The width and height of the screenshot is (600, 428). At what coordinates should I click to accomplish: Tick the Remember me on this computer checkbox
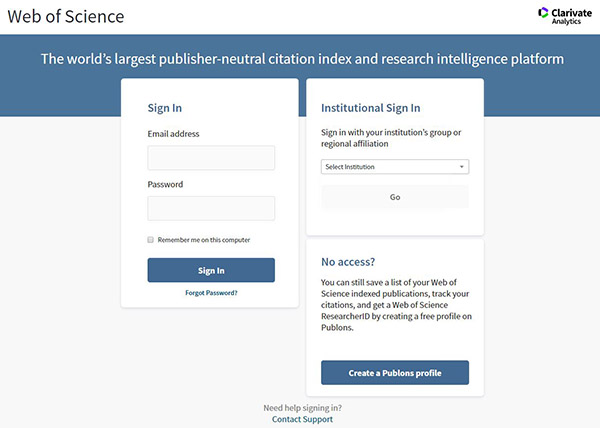tap(150, 240)
